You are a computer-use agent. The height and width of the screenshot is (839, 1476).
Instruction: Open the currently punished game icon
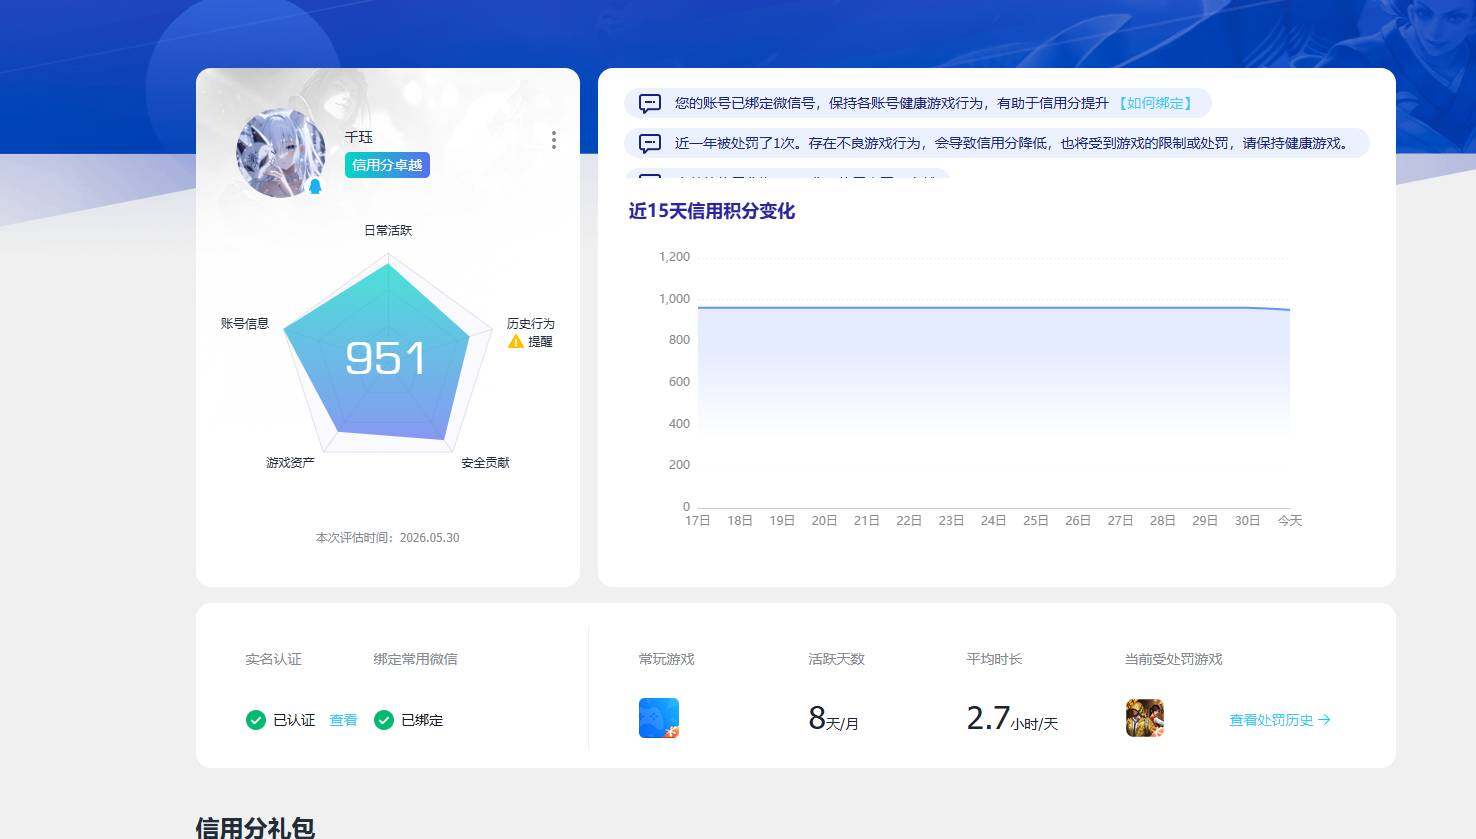click(1145, 718)
